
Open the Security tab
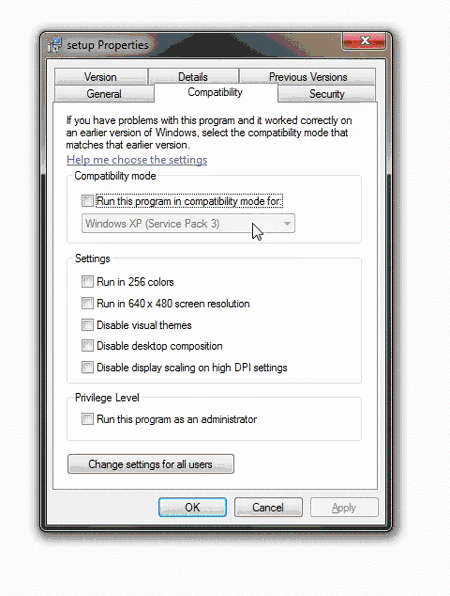(326, 94)
